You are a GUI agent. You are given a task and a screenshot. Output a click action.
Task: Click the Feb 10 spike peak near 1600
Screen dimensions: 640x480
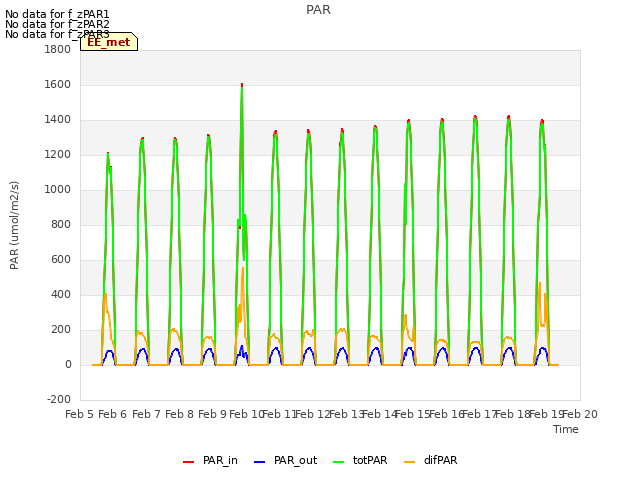click(x=242, y=85)
